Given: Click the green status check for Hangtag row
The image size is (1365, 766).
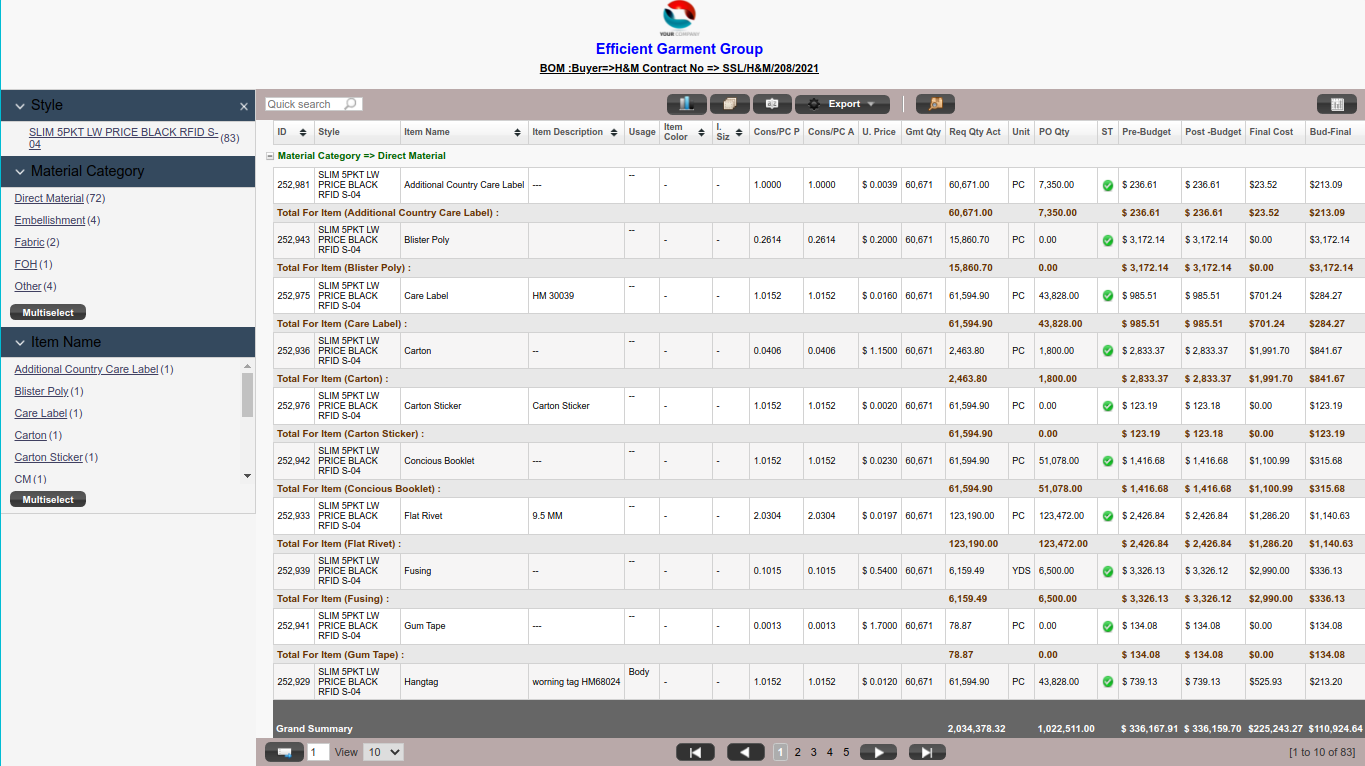Looking at the screenshot, I should [x=1108, y=682].
